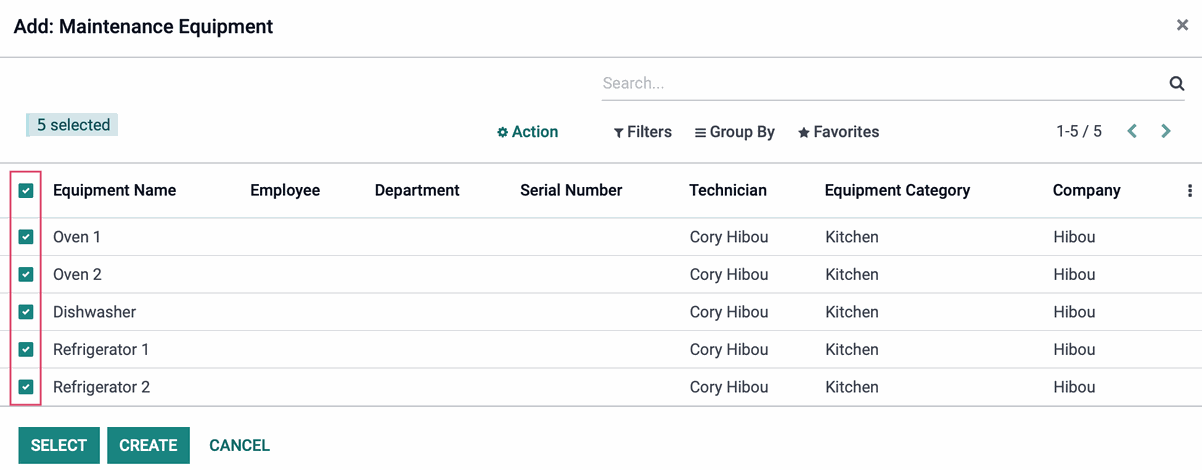Go to next page arrow
The width and height of the screenshot is (1202, 470).
tap(1166, 131)
